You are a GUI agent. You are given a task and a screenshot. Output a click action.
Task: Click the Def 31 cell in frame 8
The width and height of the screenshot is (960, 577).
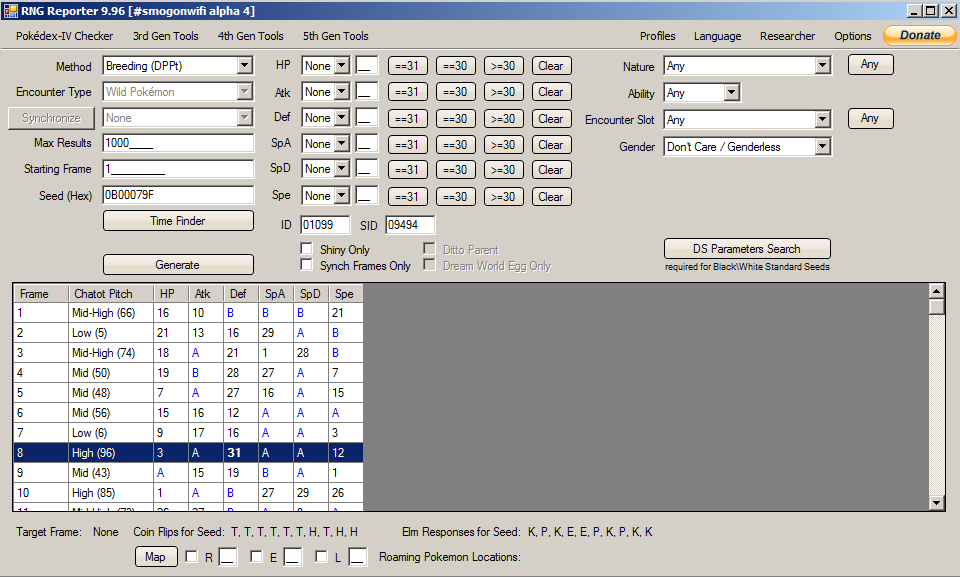(241, 453)
